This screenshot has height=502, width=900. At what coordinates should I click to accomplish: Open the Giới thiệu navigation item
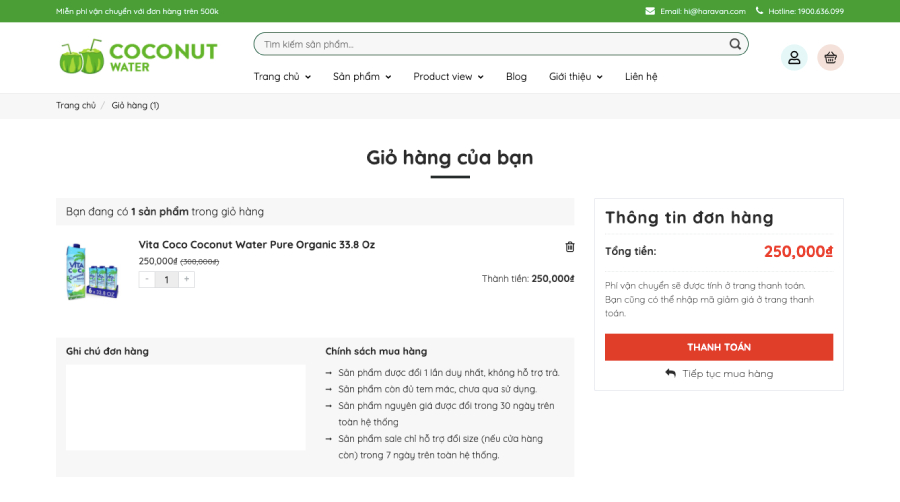(x=569, y=76)
